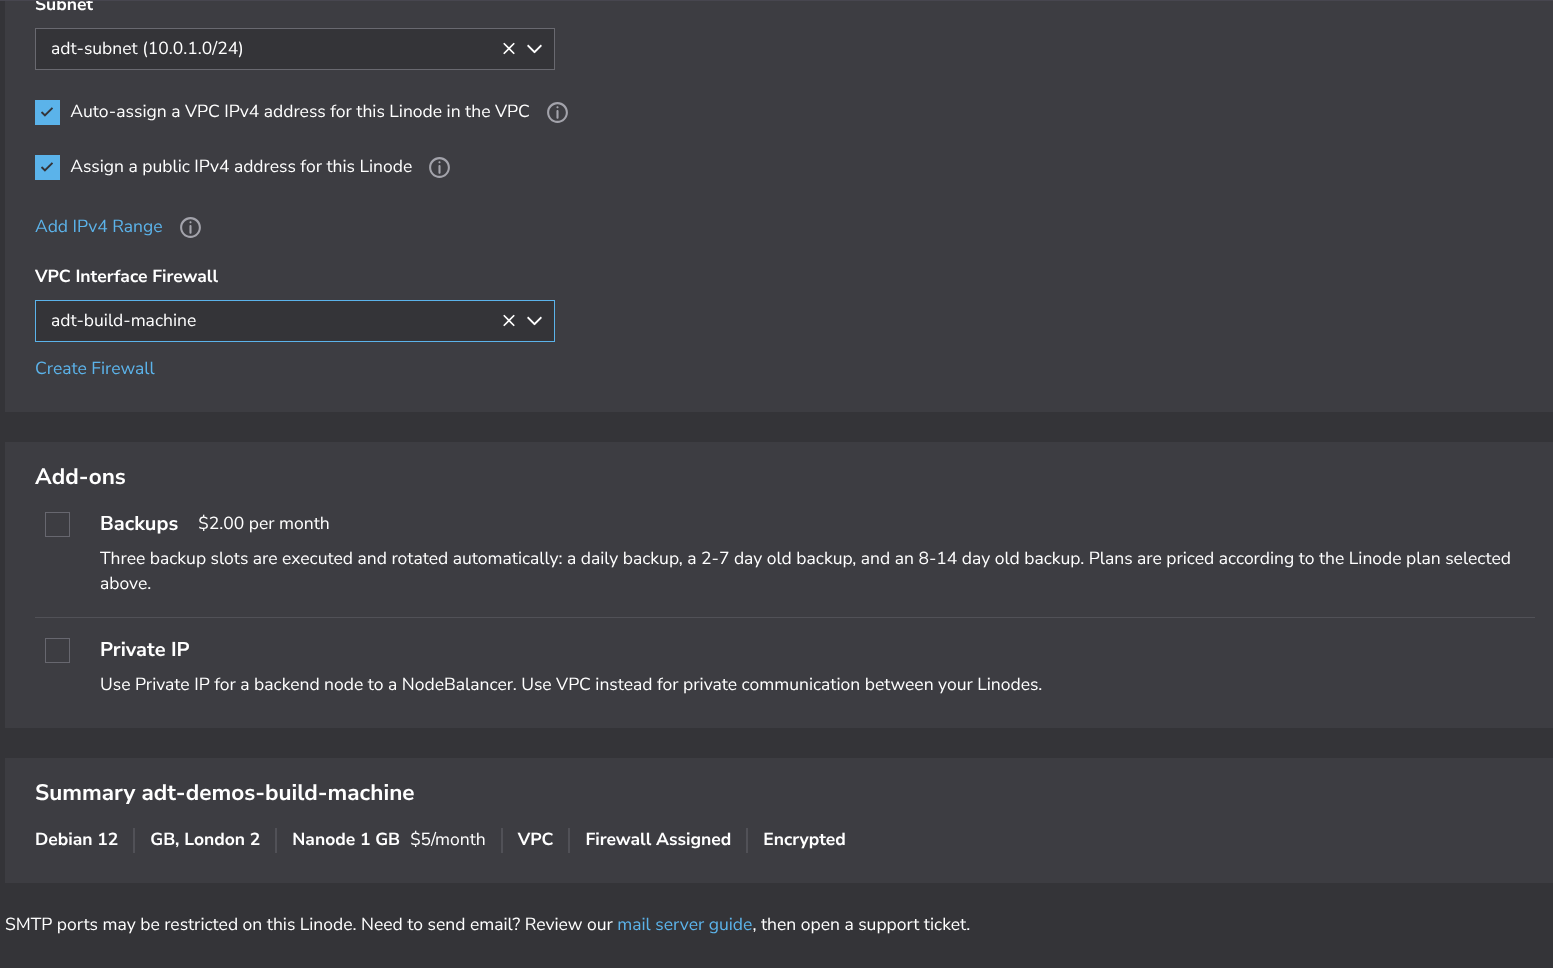Enable the Backups add-on checkbox
This screenshot has height=968, width=1553.
(x=58, y=524)
